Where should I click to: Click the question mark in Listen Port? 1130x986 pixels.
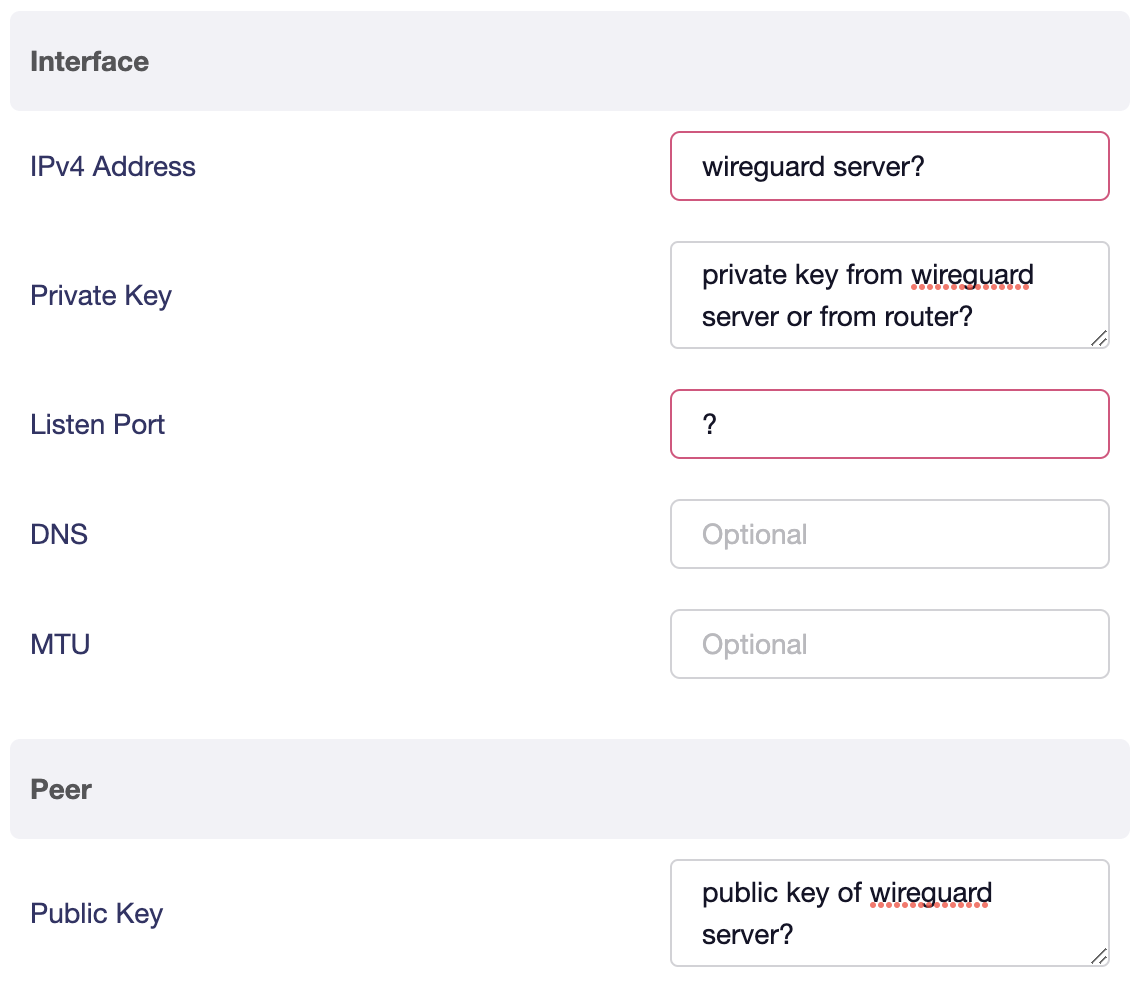710,424
